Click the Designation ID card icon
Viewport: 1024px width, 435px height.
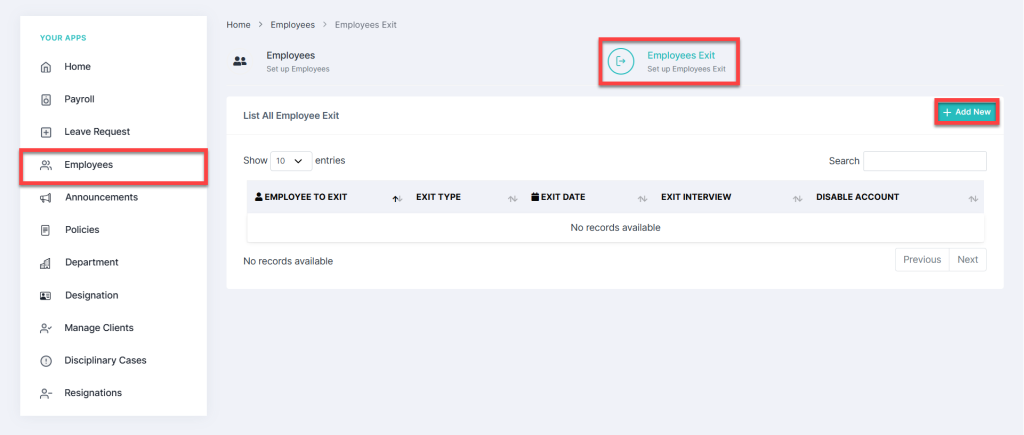click(45, 296)
